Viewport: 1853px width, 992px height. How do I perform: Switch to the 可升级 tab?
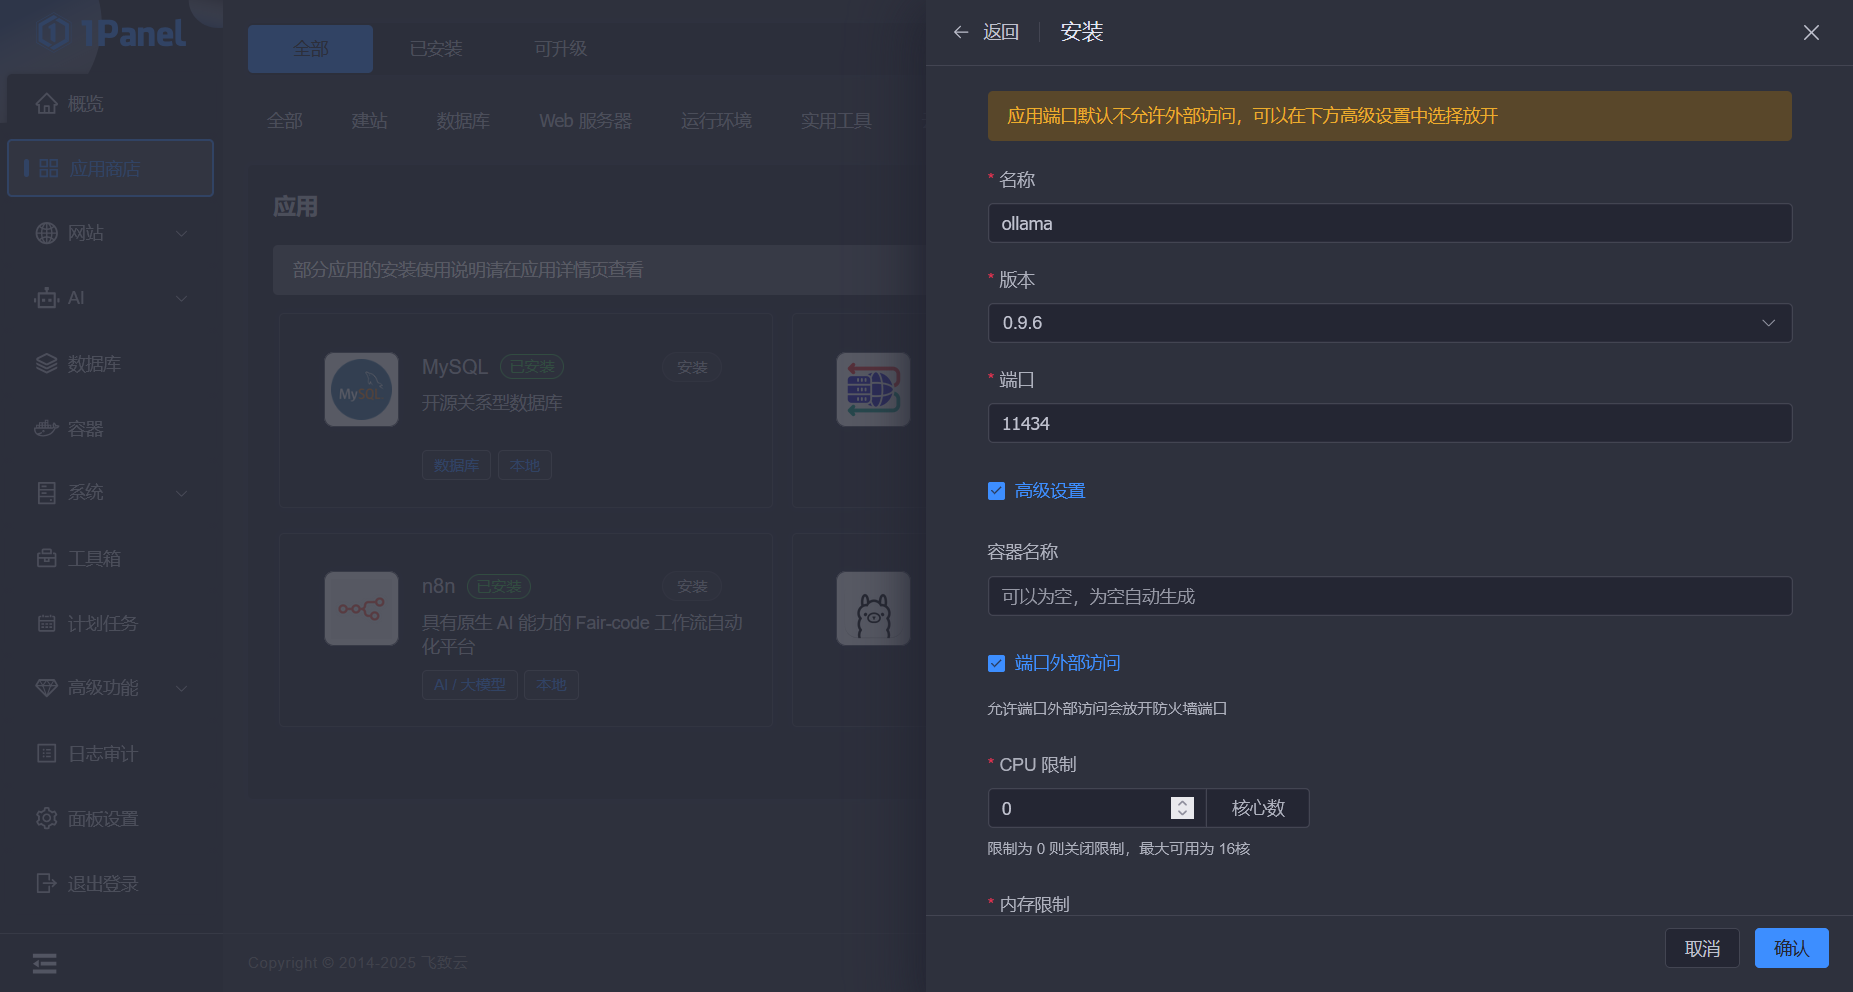(x=560, y=49)
